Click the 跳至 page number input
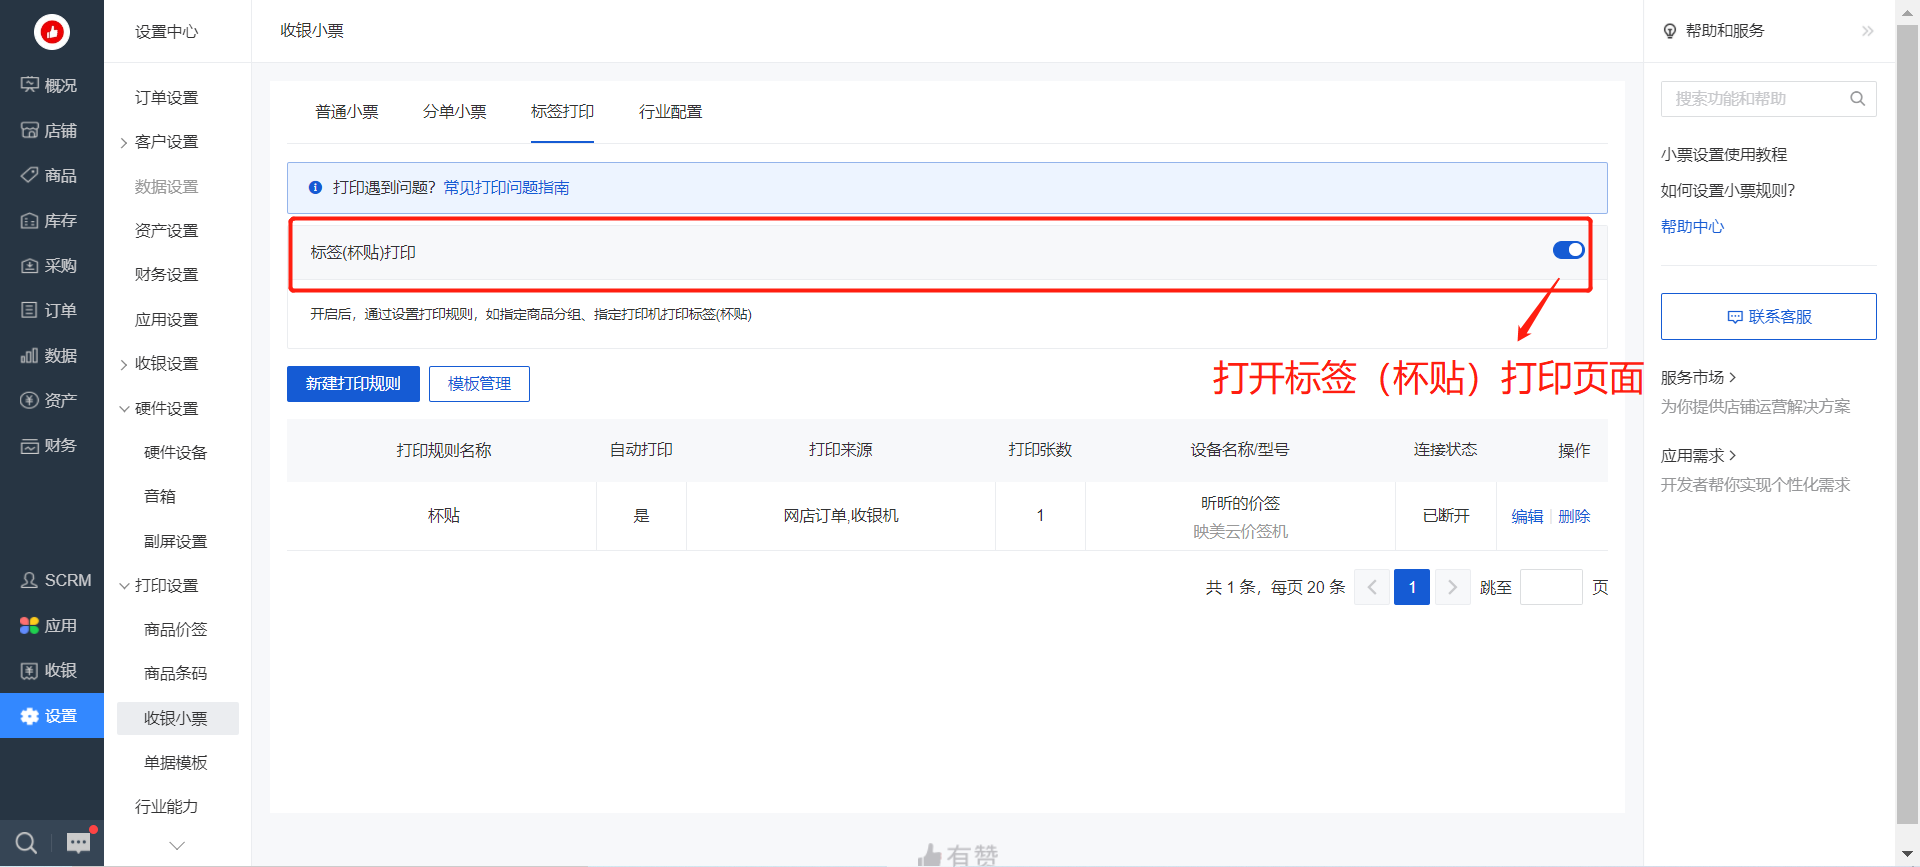The width and height of the screenshot is (1920, 867). point(1551,587)
